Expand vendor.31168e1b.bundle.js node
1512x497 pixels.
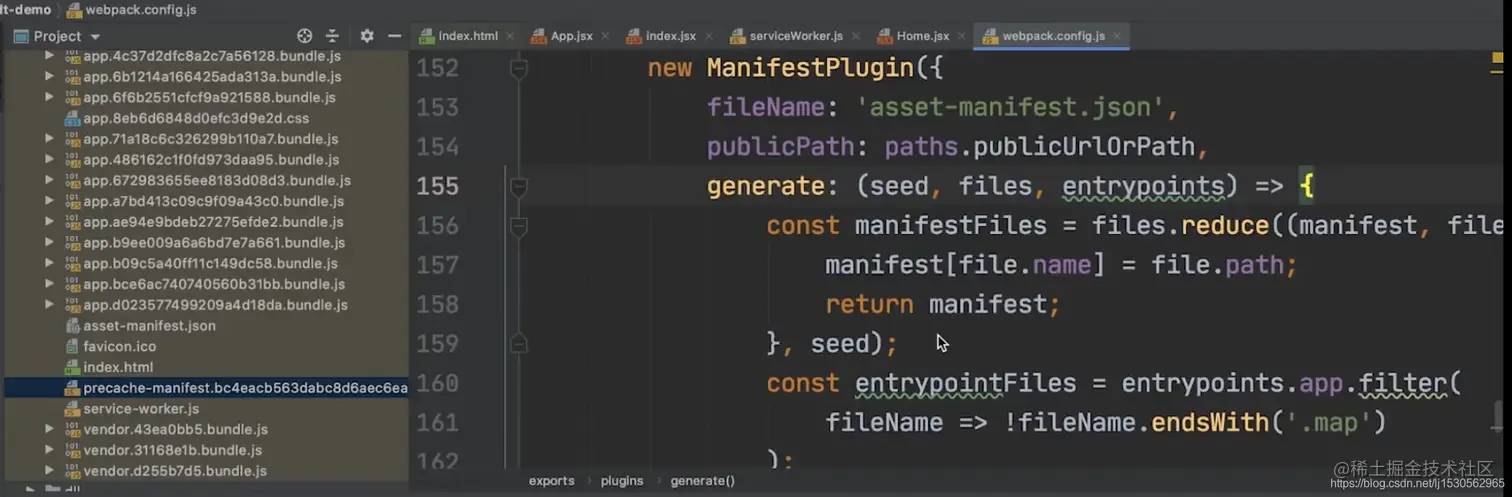pyautogui.click(x=49, y=450)
